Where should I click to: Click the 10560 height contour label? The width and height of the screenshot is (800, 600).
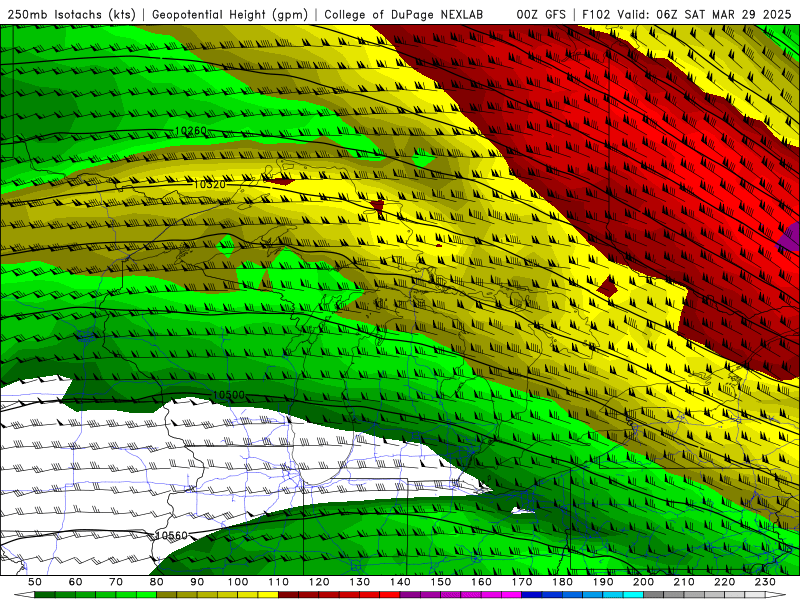(171, 535)
